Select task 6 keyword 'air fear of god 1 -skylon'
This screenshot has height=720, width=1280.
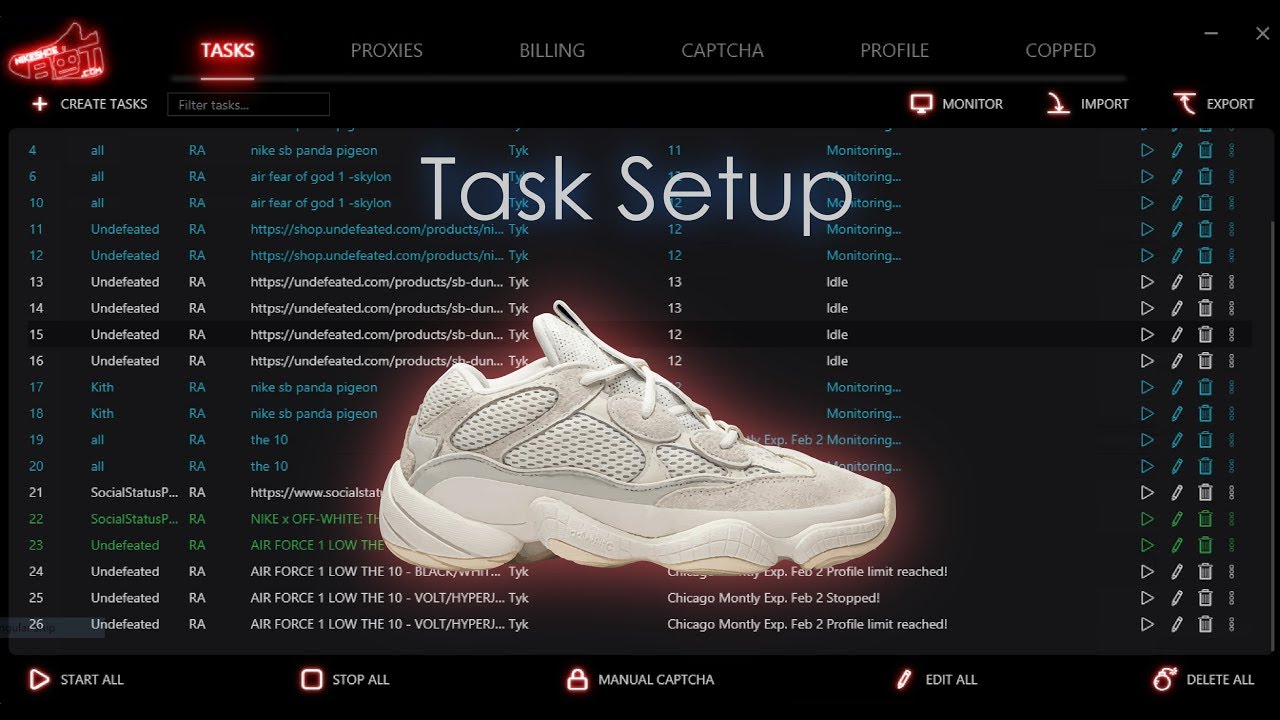click(x=321, y=177)
